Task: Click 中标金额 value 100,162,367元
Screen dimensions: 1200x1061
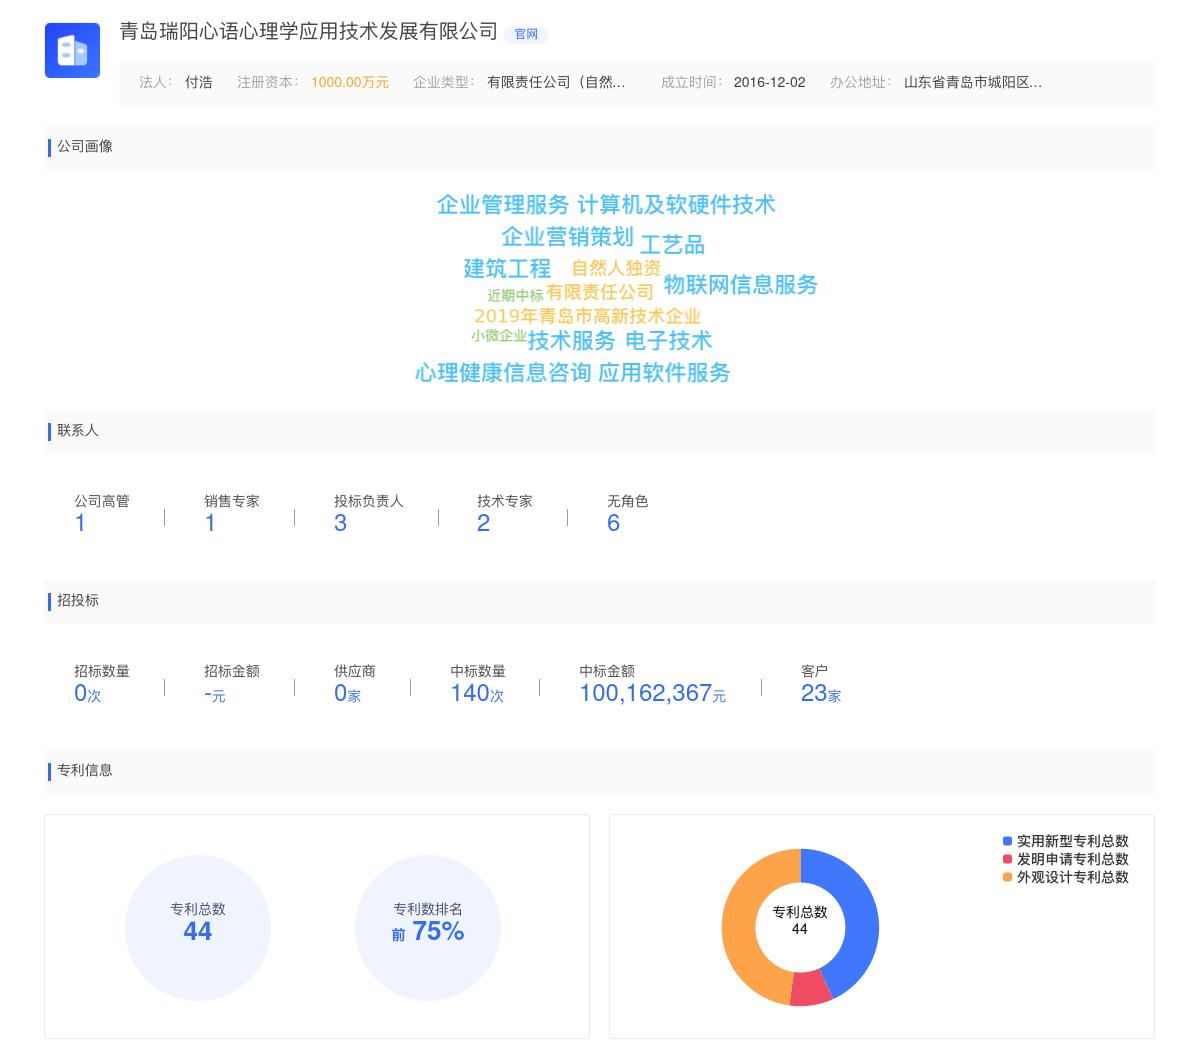Action: point(652,693)
